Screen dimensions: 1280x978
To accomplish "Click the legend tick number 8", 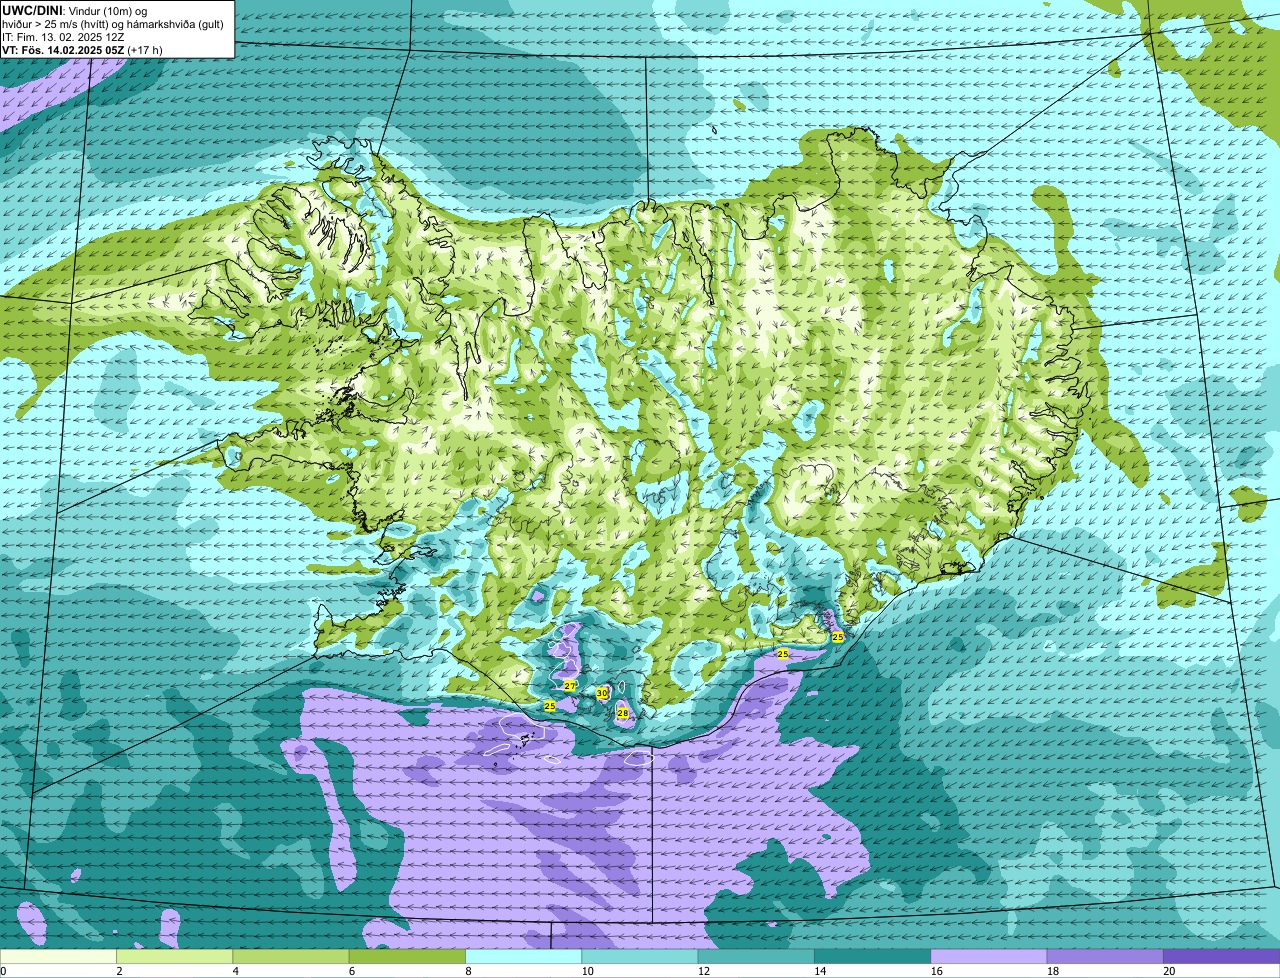I will pyautogui.click(x=468, y=971).
